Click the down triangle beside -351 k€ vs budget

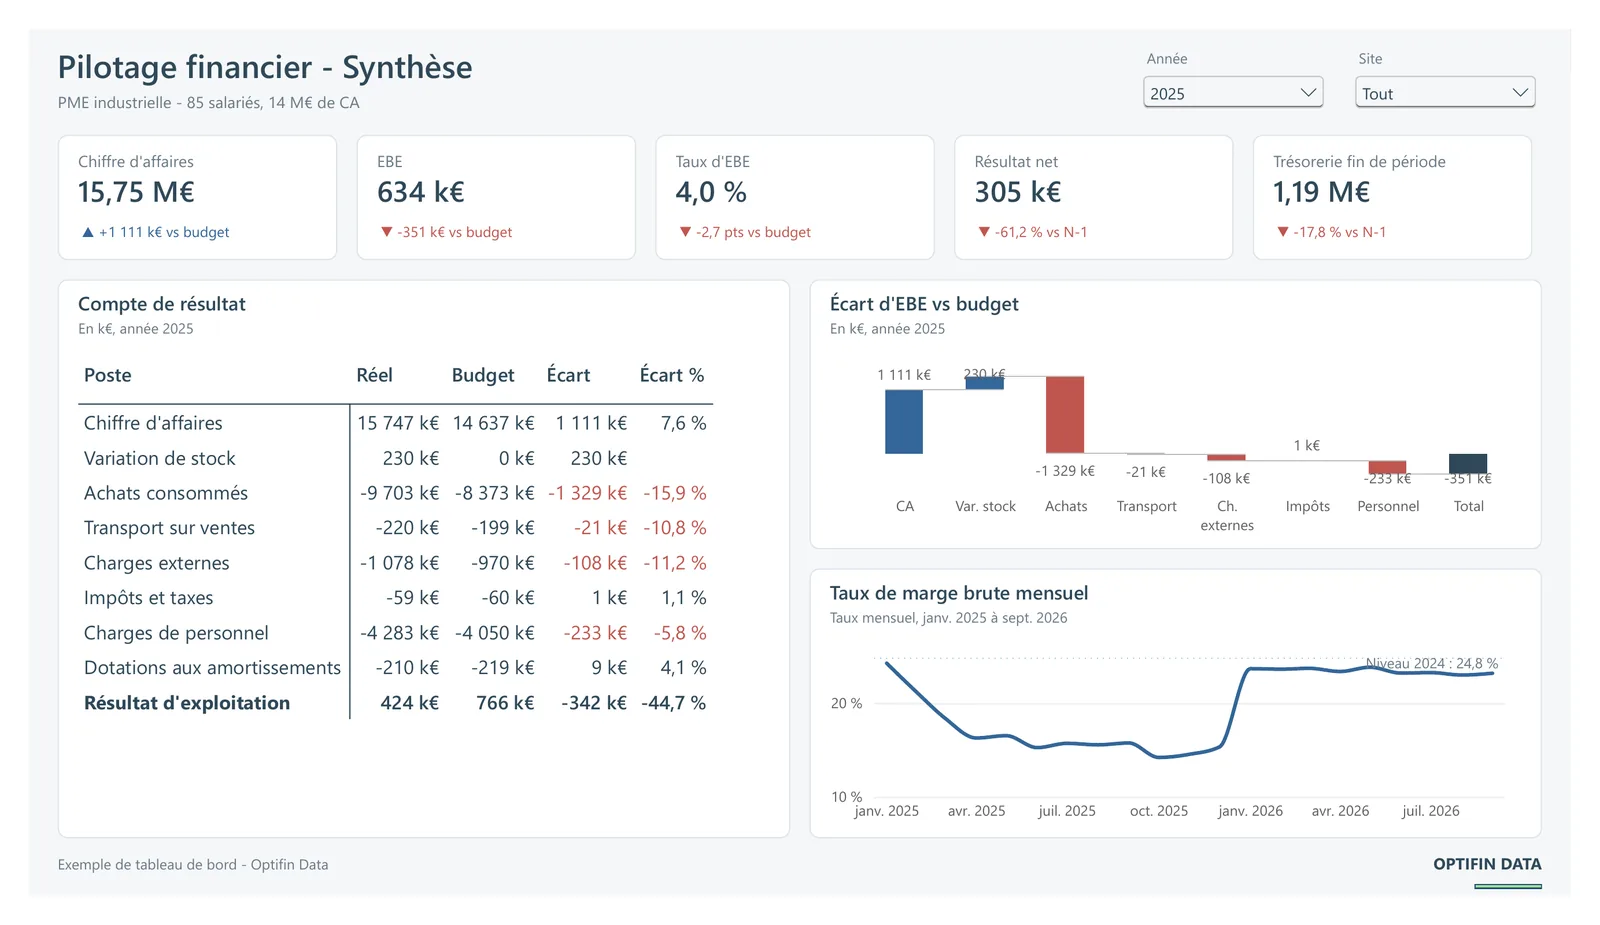click(387, 232)
